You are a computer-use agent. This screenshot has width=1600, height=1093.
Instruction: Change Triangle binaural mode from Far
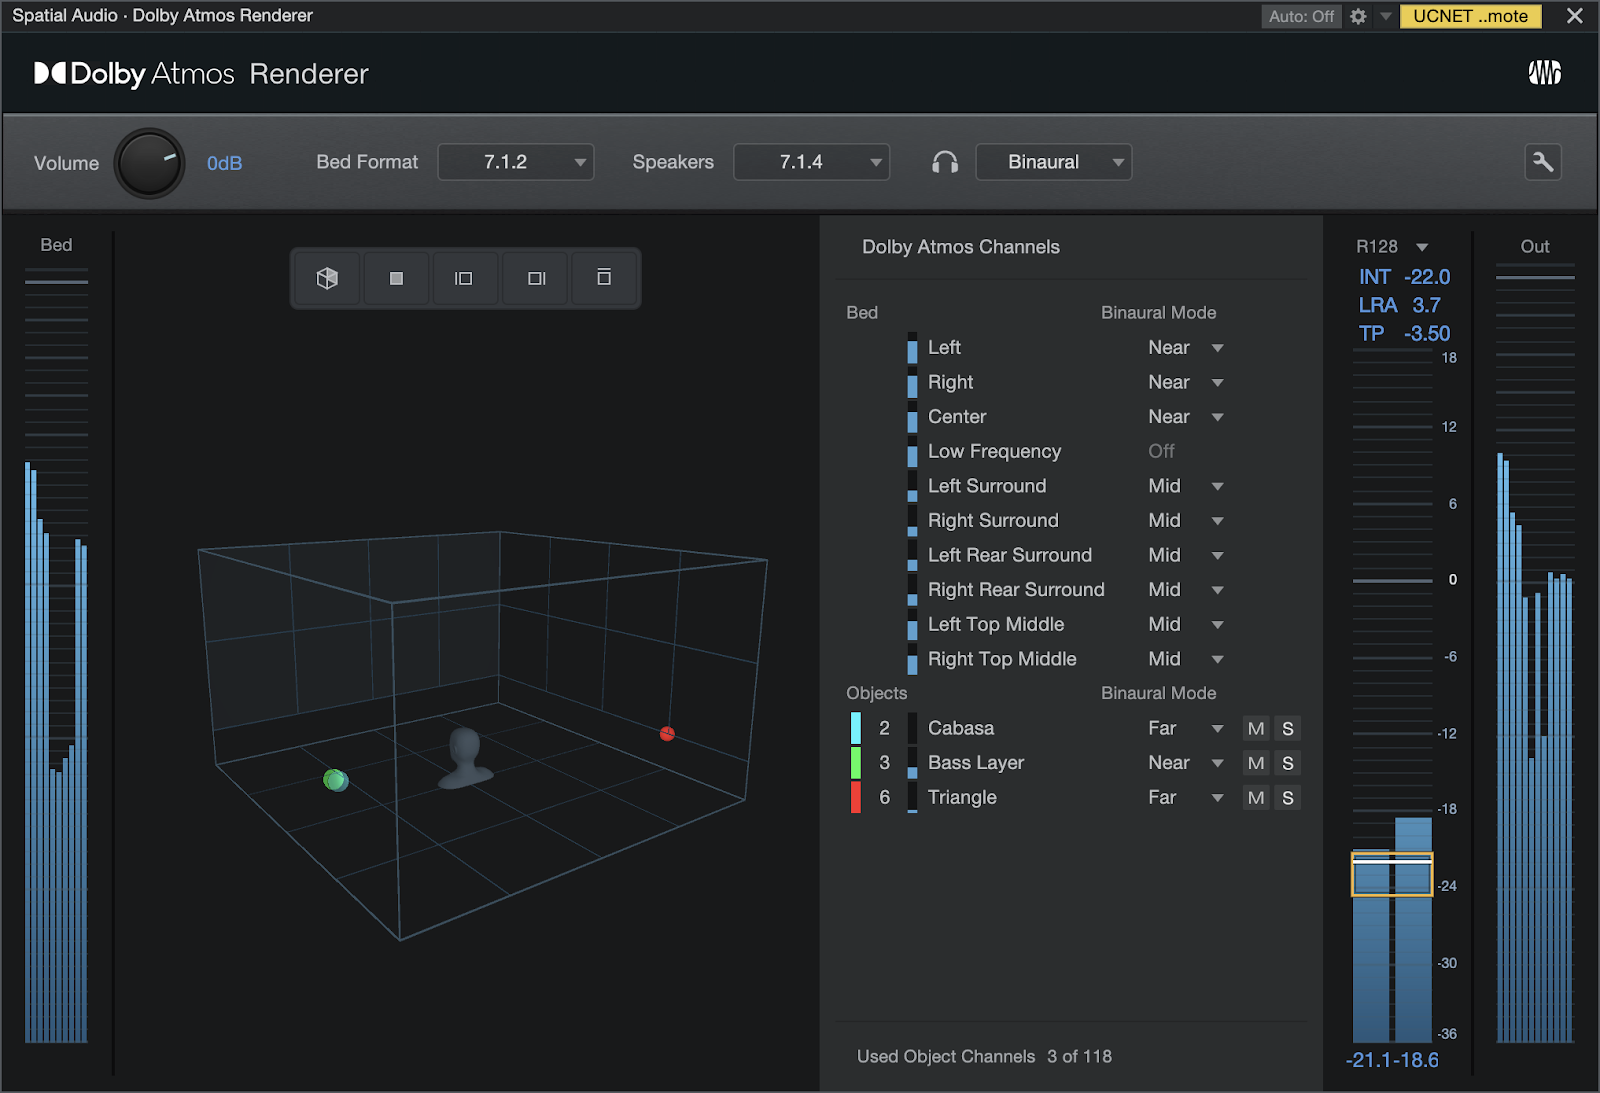(1186, 798)
